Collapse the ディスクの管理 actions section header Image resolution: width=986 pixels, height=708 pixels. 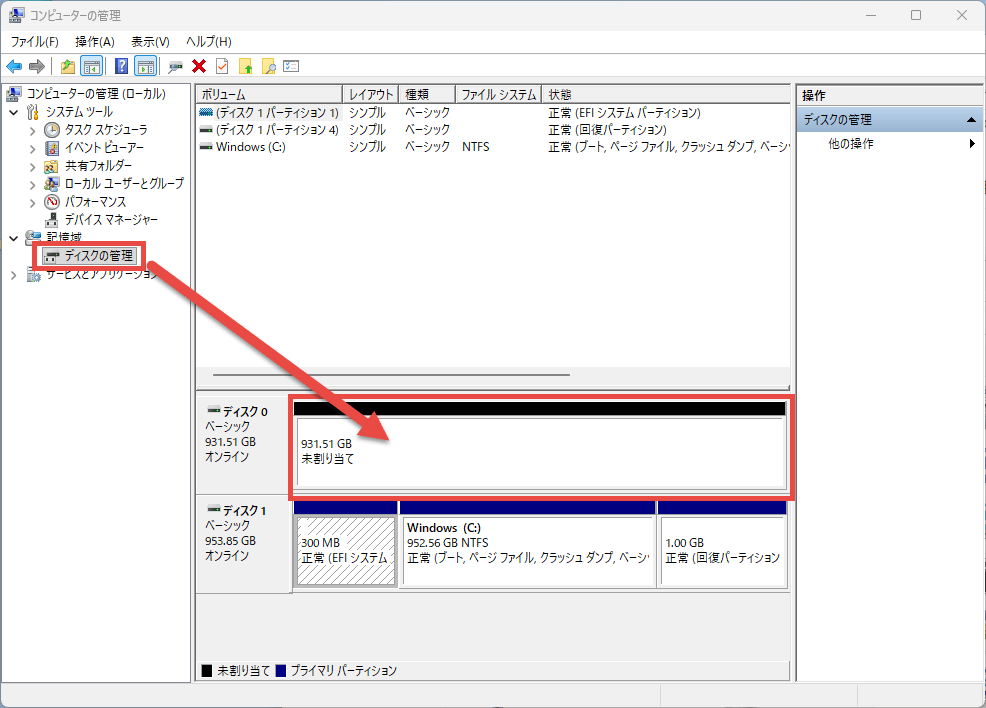pos(969,120)
